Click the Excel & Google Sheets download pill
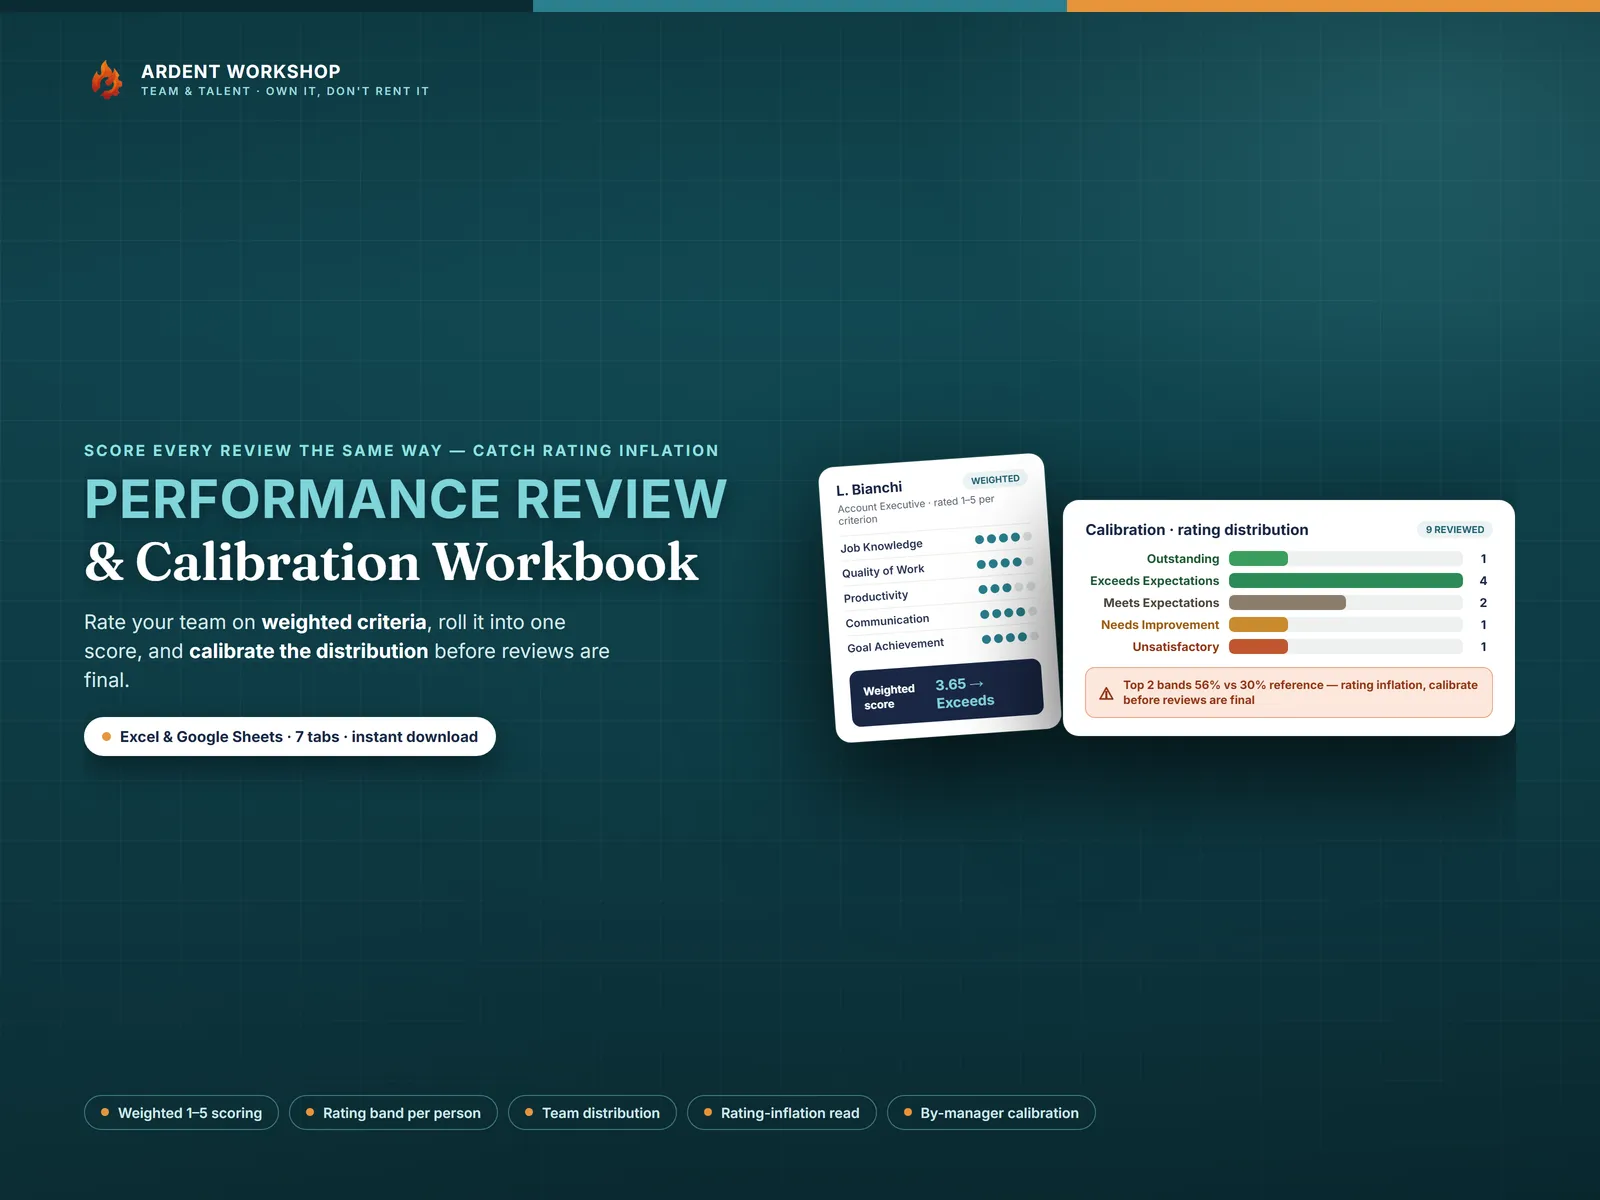1600x1200 pixels. (x=290, y=737)
